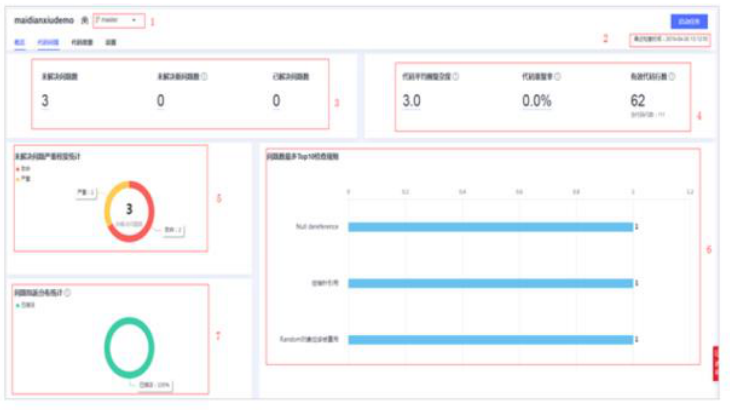The height and width of the screenshot is (410, 730).
Task: Switch to the 设置 settings tab
Action: click(111, 42)
